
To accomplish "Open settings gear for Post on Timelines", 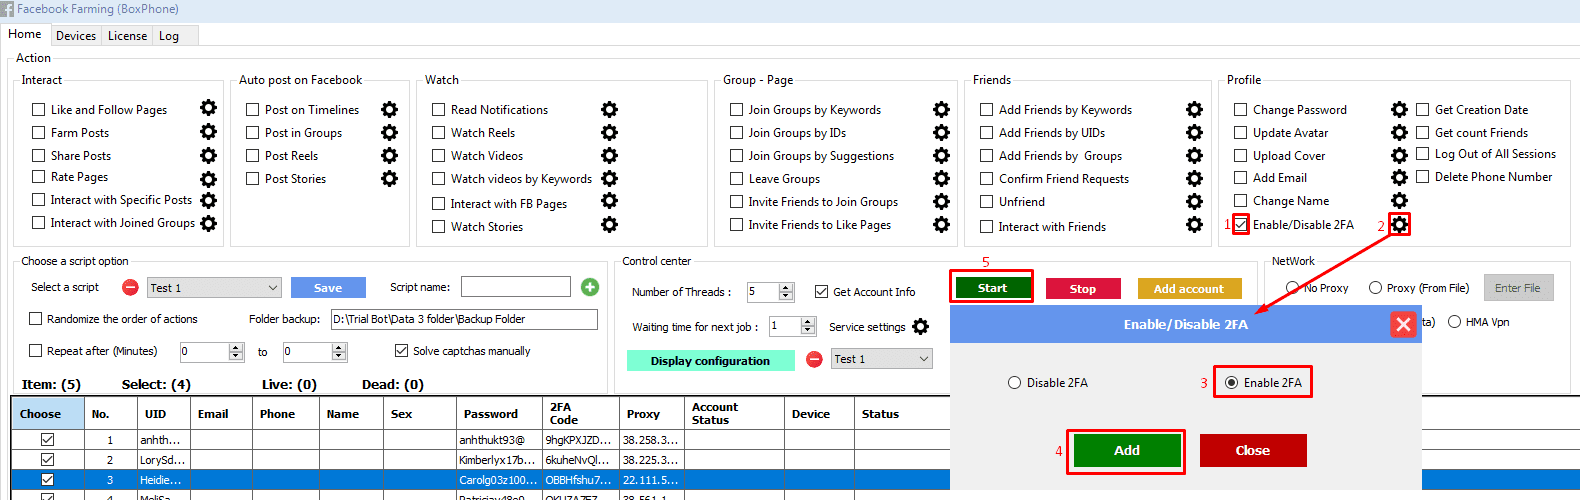I will click(389, 109).
